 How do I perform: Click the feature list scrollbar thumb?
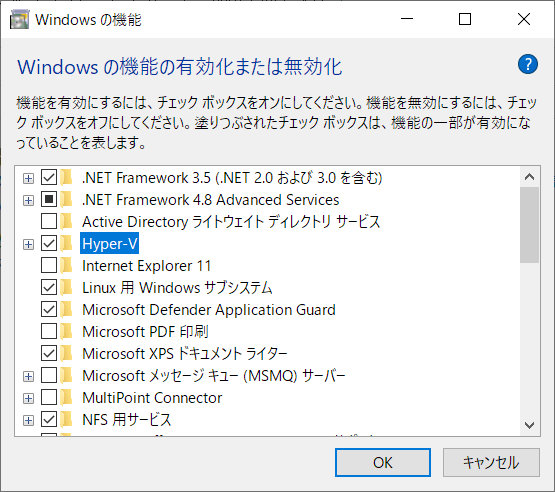530,225
